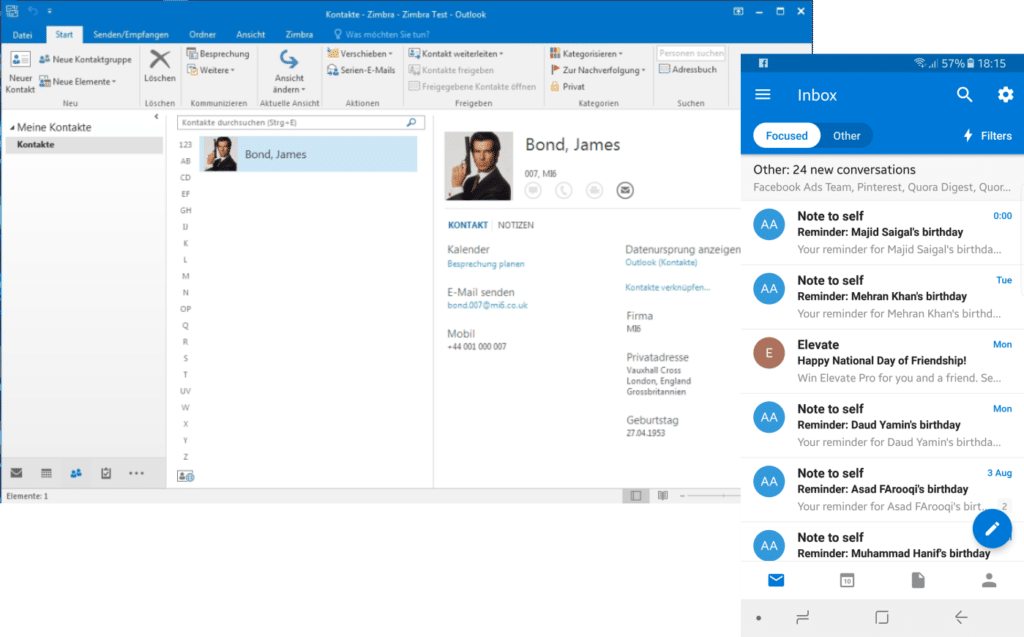Open Outlook's ribbon display options
The height and width of the screenshot is (637, 1024).
click(x=738, y=12)
